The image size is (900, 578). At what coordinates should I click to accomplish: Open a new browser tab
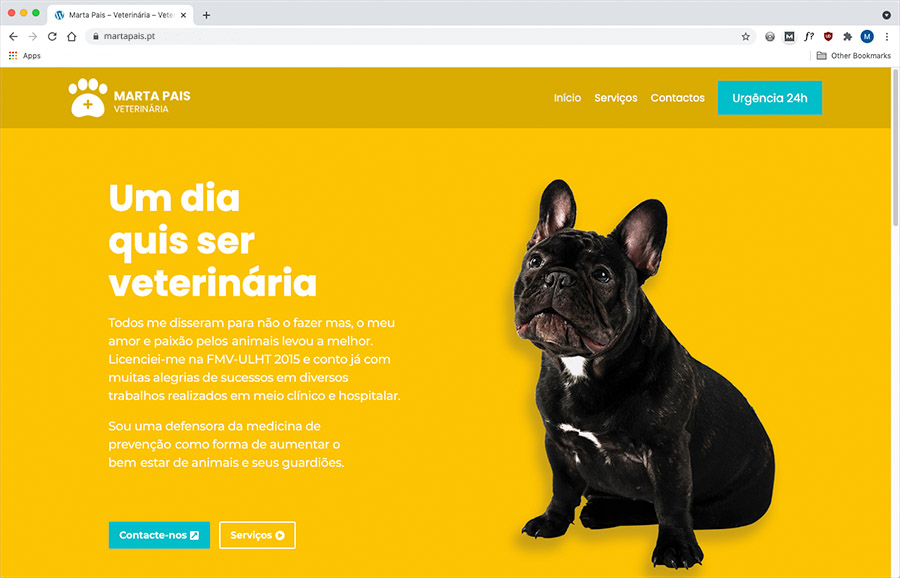207,15
